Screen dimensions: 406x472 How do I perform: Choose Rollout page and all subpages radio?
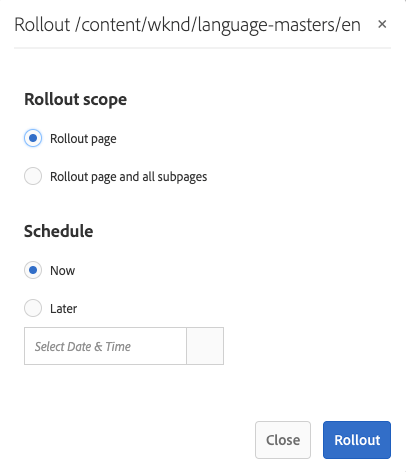click(x=33, y=176)
